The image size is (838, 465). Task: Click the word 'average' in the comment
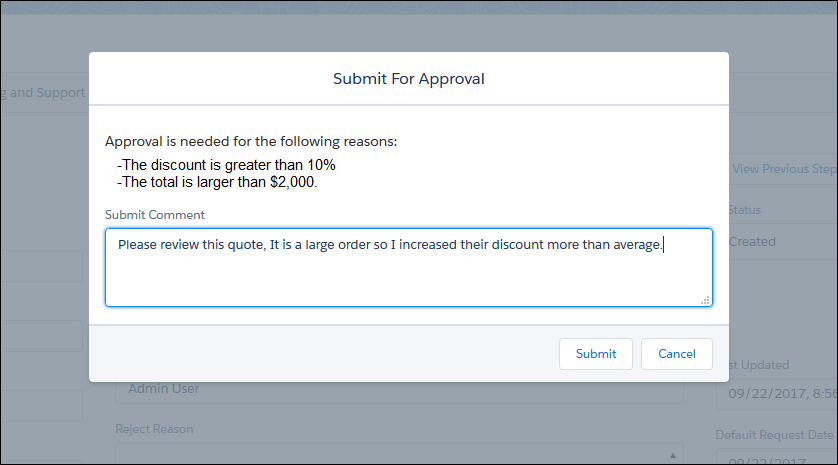pyautogui.click(x=633, y=244)
